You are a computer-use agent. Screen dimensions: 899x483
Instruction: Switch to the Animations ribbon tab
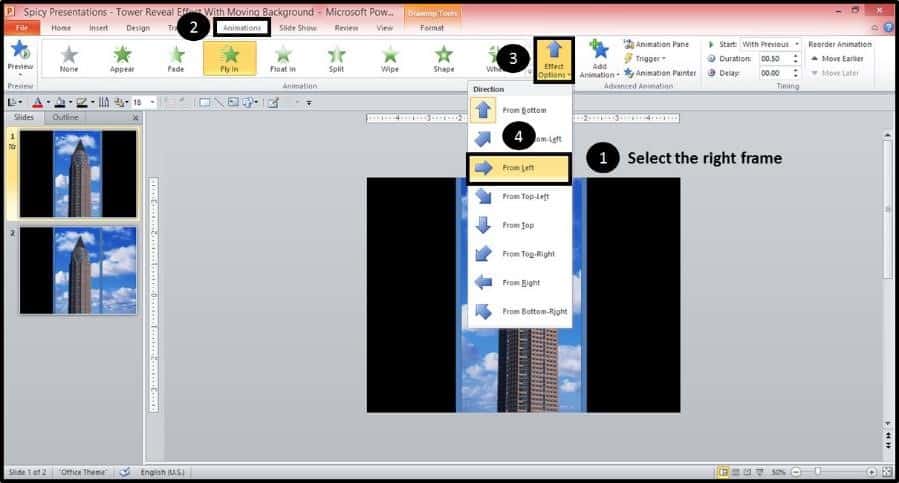pyautogui.click(x=242, y=28)
